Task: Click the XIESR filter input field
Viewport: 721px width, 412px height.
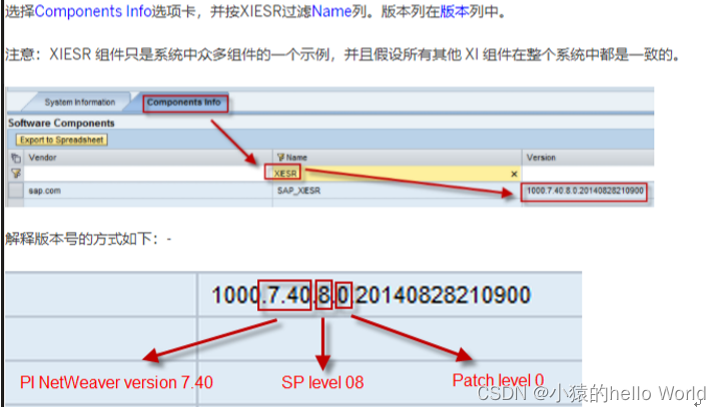Action: (x=396, y=173)
